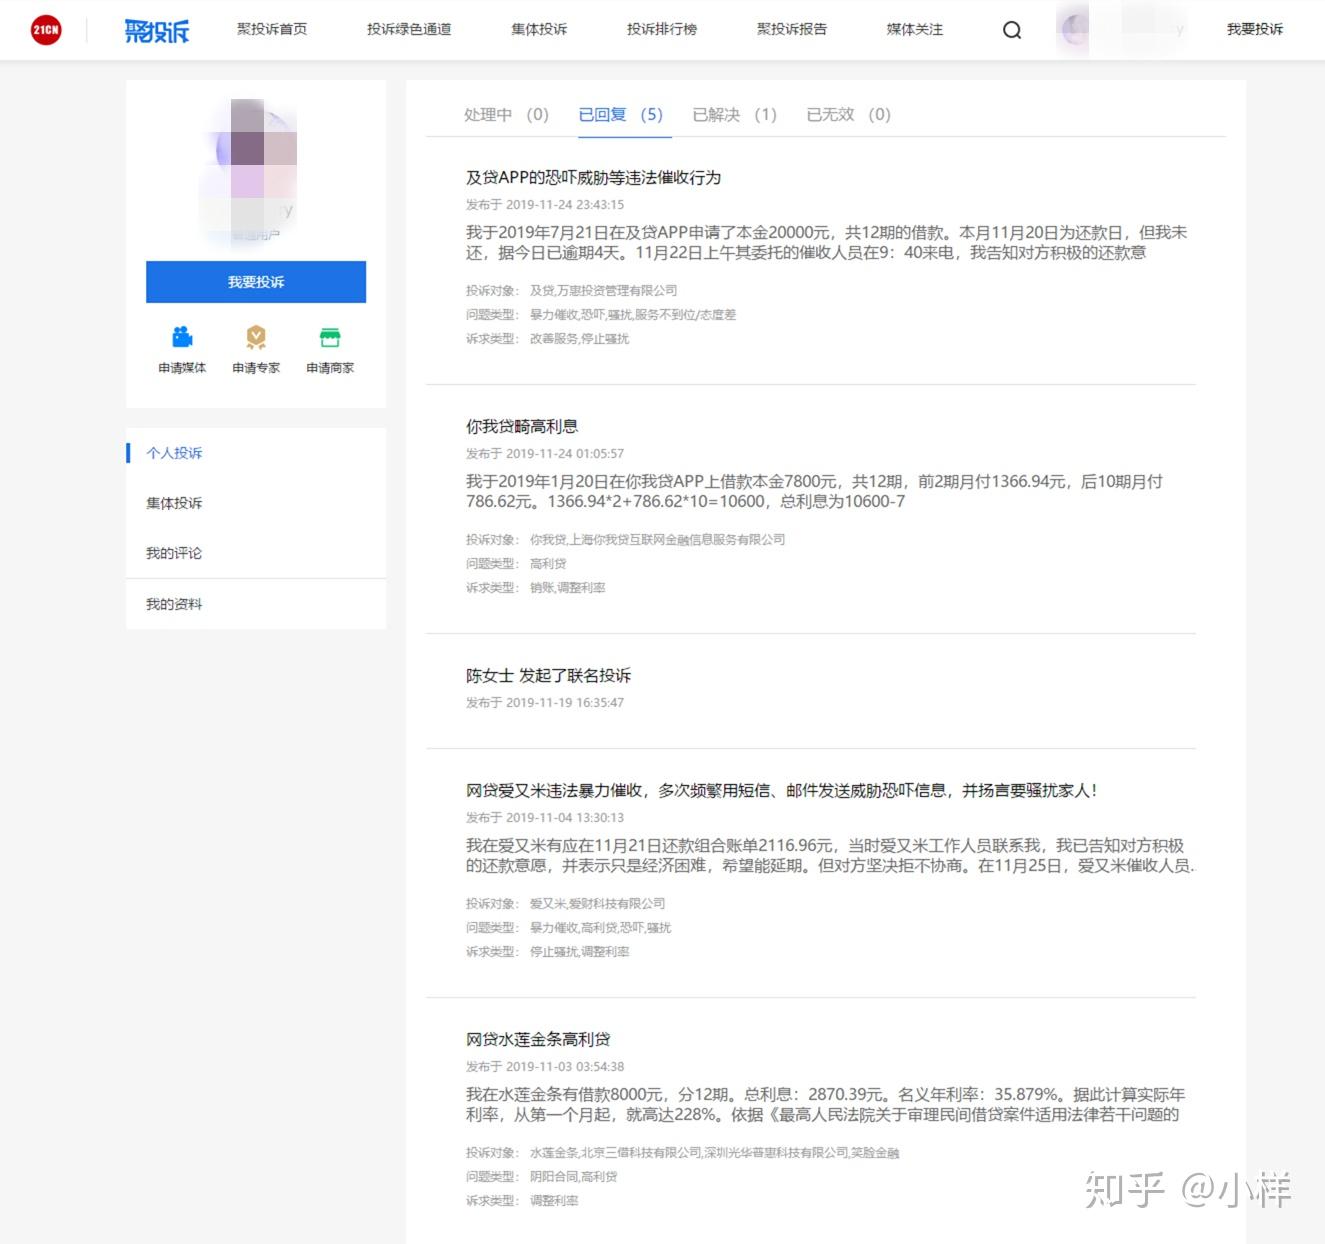Click 你我贷,上海你我贷互联网金融信息服务有限公司 text
The image size is (1325, 1244).
click(x=657, y=540)
